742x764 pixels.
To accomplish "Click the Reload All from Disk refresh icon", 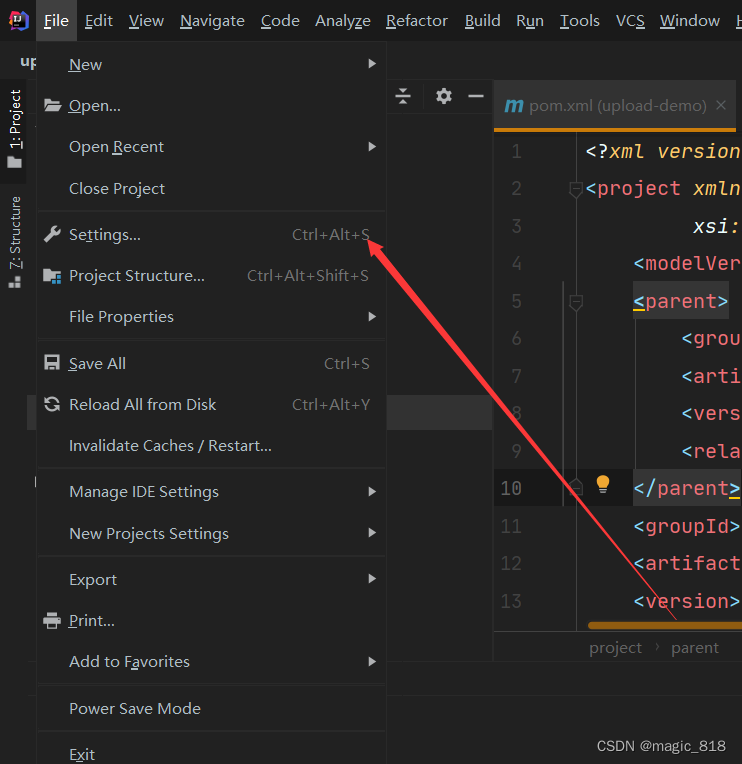I will (x=52, y=404).
